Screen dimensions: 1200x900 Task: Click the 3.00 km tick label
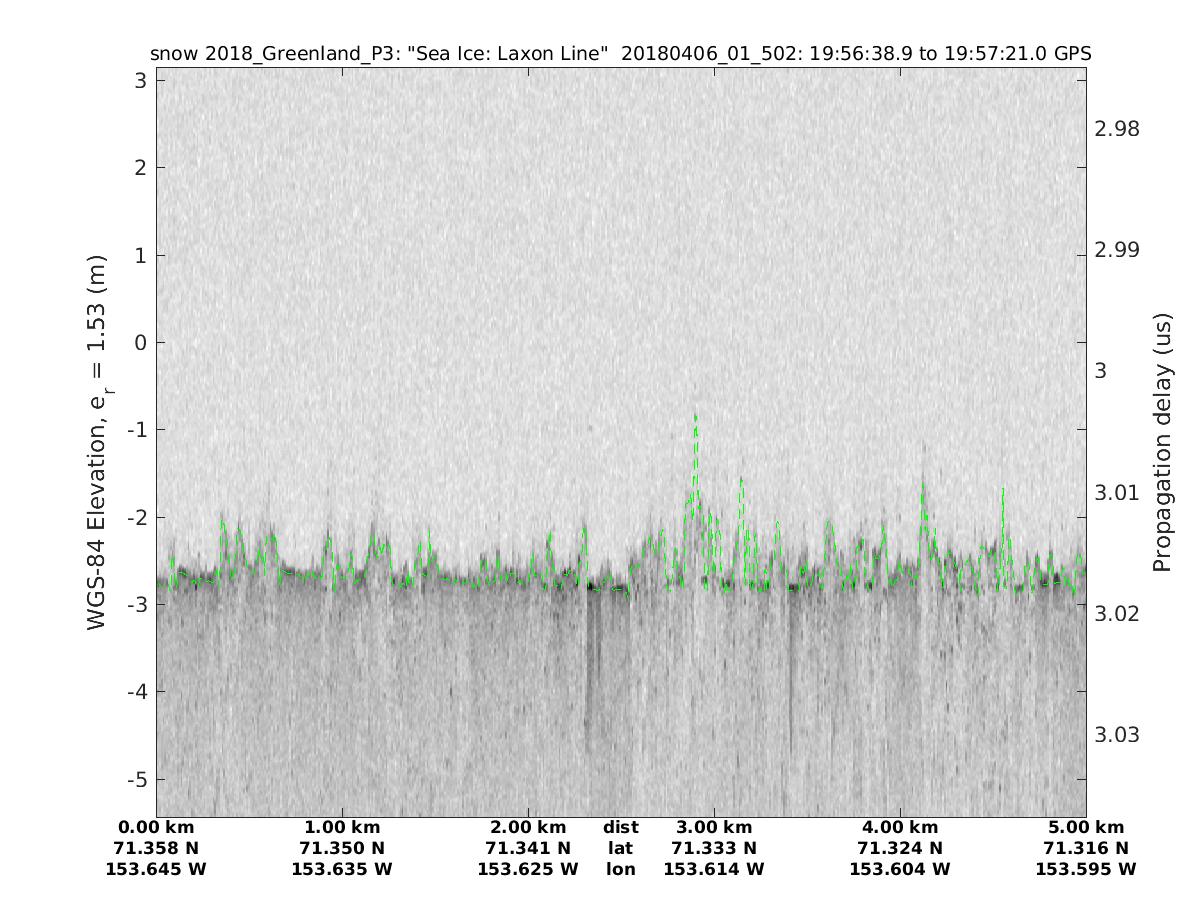[714, 827]
